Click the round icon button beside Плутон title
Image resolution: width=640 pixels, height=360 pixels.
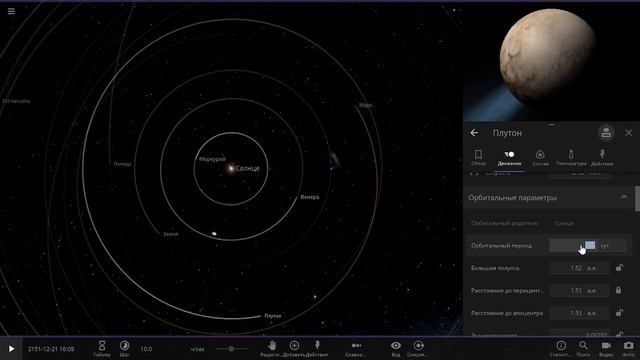(606, 133)
